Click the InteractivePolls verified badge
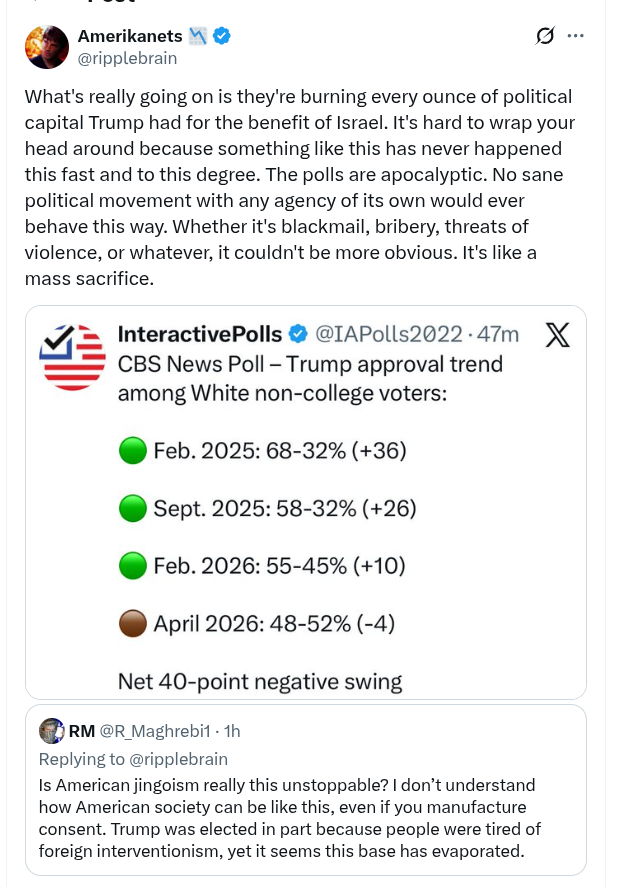 click(x=298, y=334)
